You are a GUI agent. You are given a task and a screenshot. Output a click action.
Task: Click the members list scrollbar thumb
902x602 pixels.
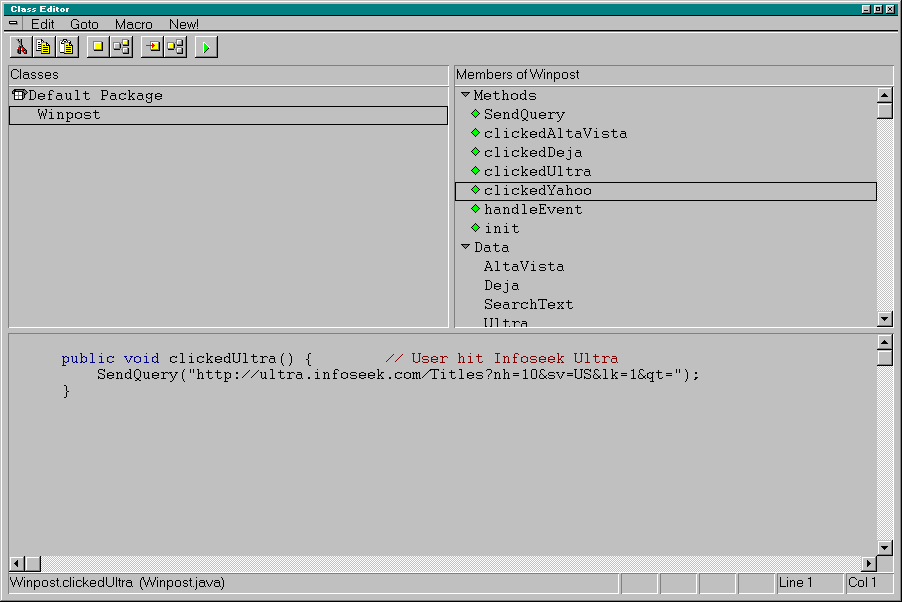[885, 111]
